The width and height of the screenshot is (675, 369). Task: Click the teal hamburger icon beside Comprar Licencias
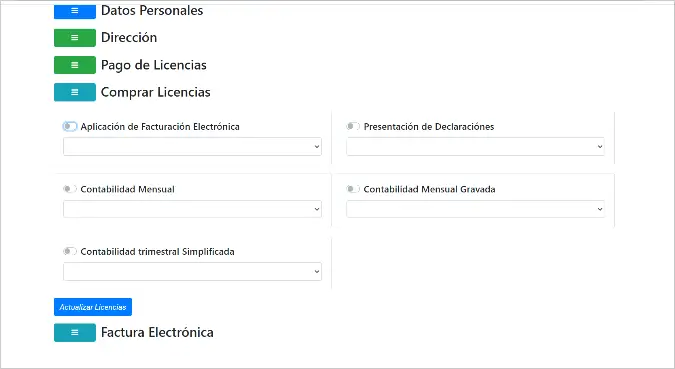point(75,92)
